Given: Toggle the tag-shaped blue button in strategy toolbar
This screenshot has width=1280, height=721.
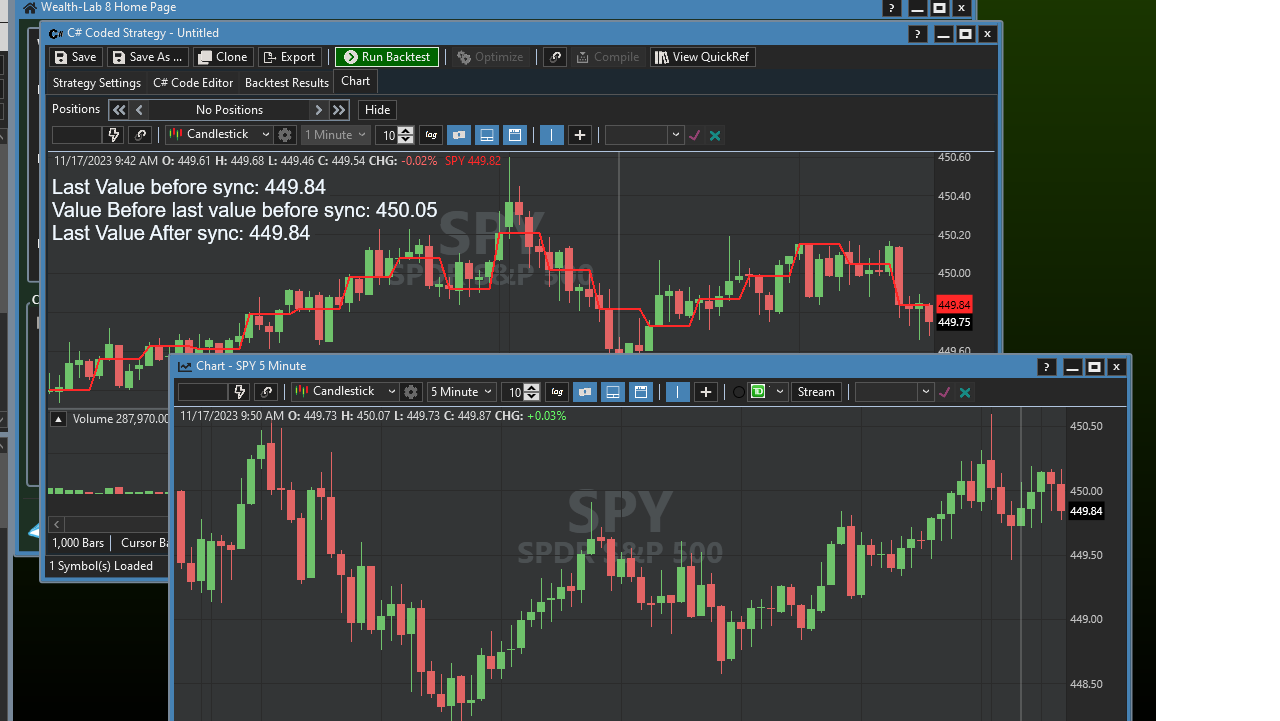Looking at the screenshot, I should click(x=459, y=135).
